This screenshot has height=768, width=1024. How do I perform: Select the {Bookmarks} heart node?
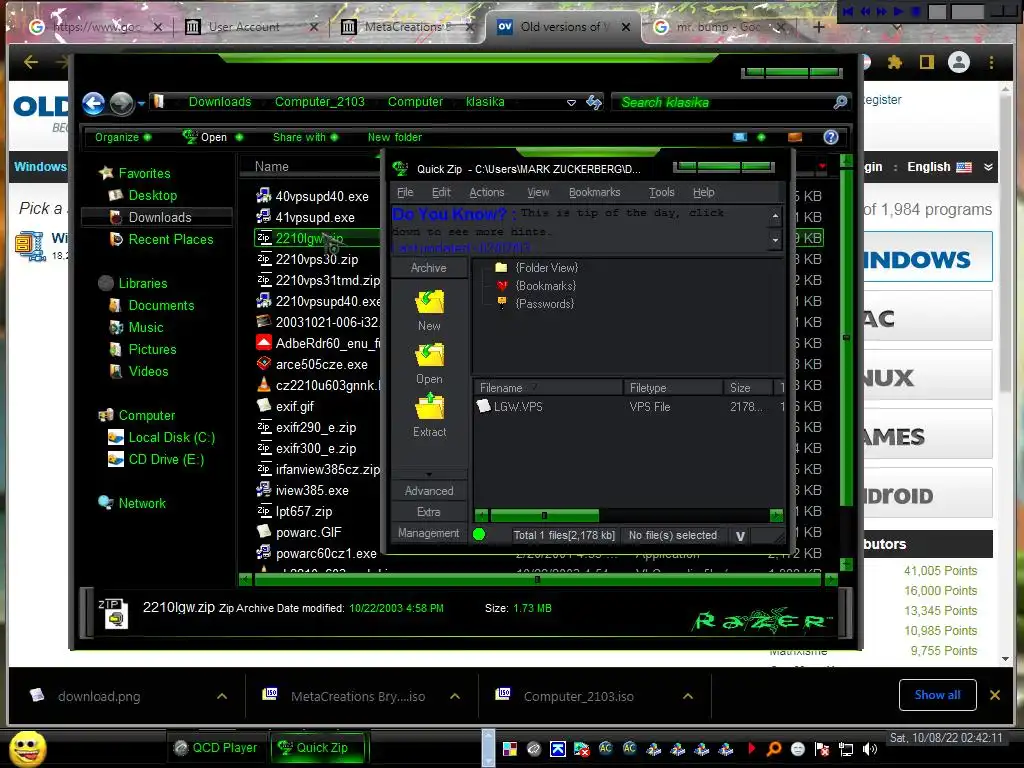(x=546, y=286)
